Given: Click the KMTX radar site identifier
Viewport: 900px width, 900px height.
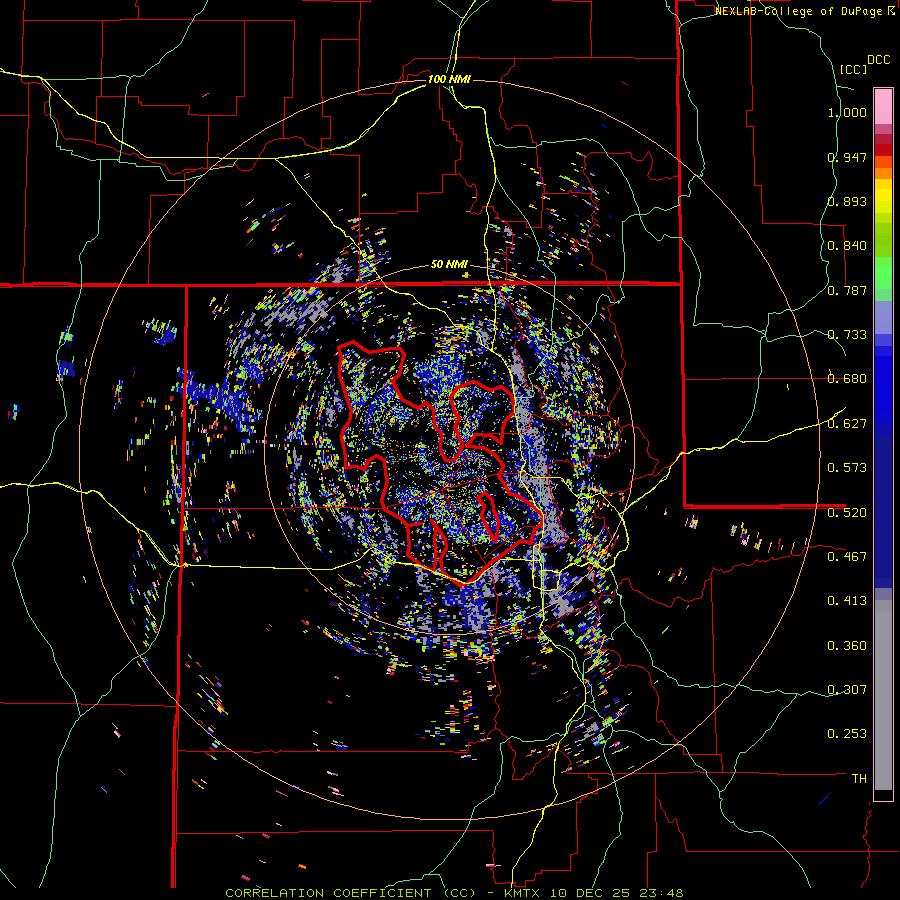Looking at the screenshot, I should tap(523, 893).
